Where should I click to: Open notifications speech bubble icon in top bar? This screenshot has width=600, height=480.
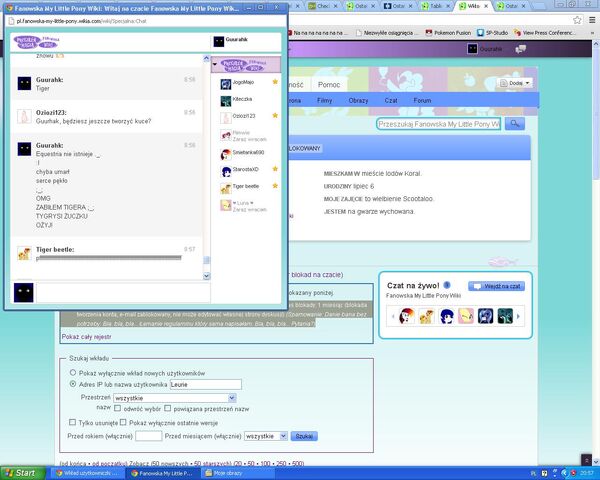[520, 49]
